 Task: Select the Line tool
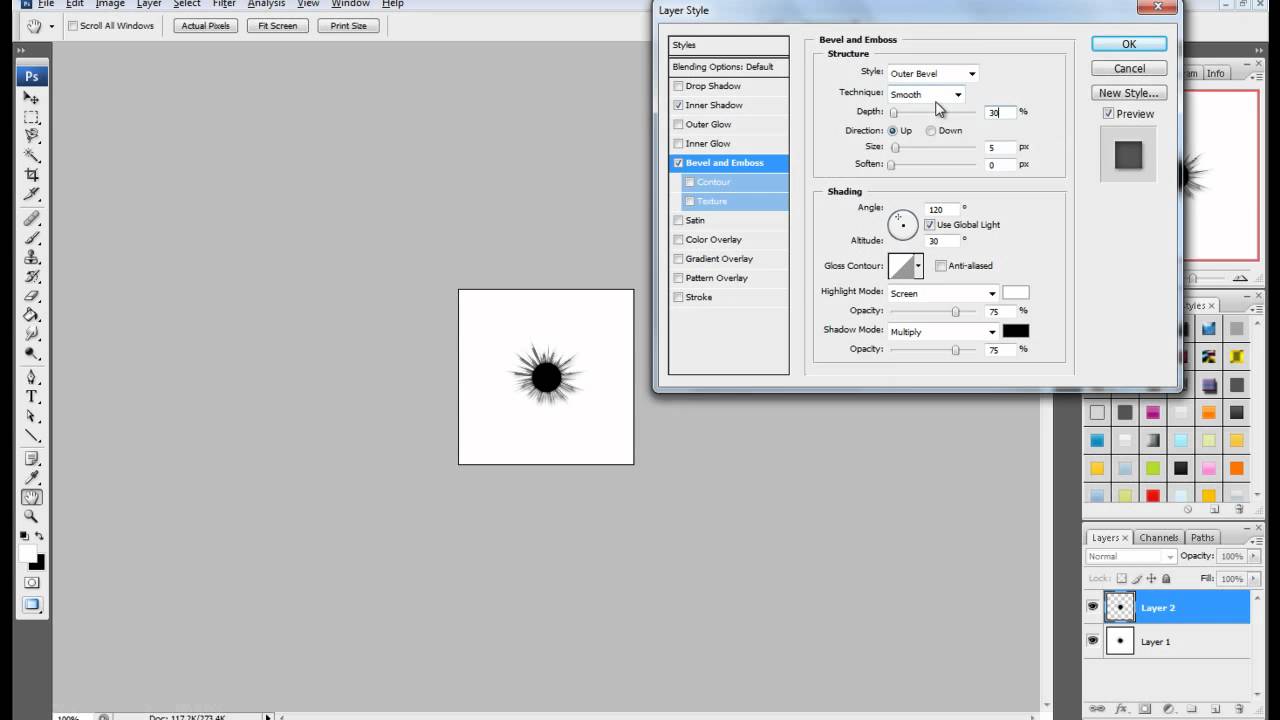pyautogui.click(x=31, y=436)
